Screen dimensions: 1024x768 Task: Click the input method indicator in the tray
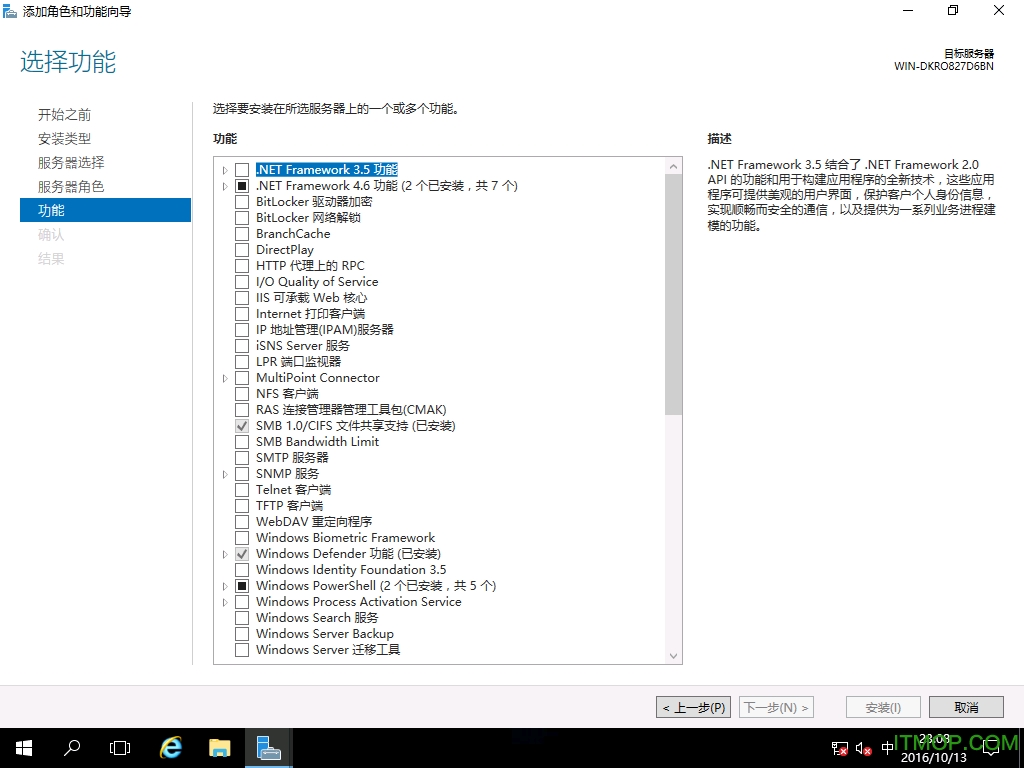(x=886, y=747)
